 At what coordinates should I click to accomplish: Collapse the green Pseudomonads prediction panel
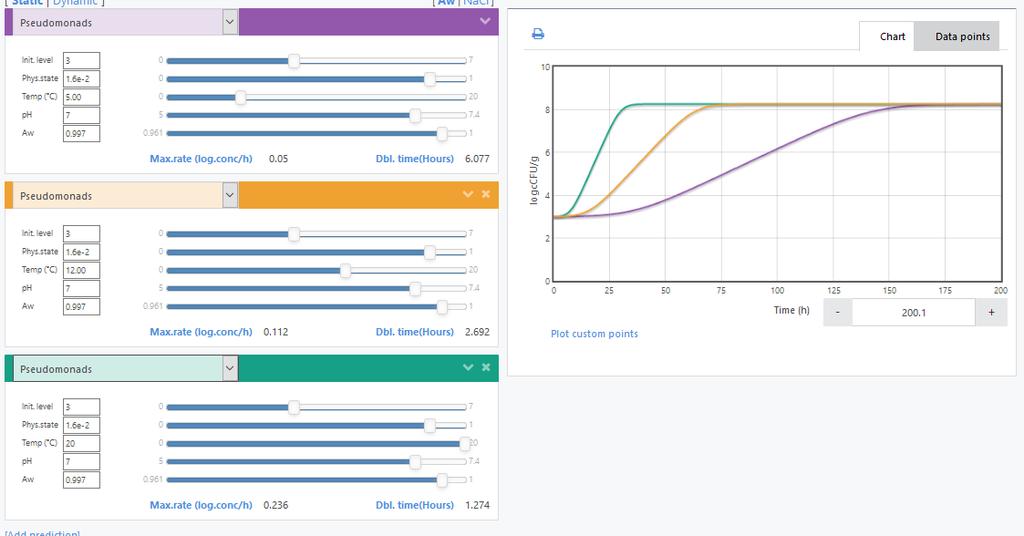[x=468, y=367]
